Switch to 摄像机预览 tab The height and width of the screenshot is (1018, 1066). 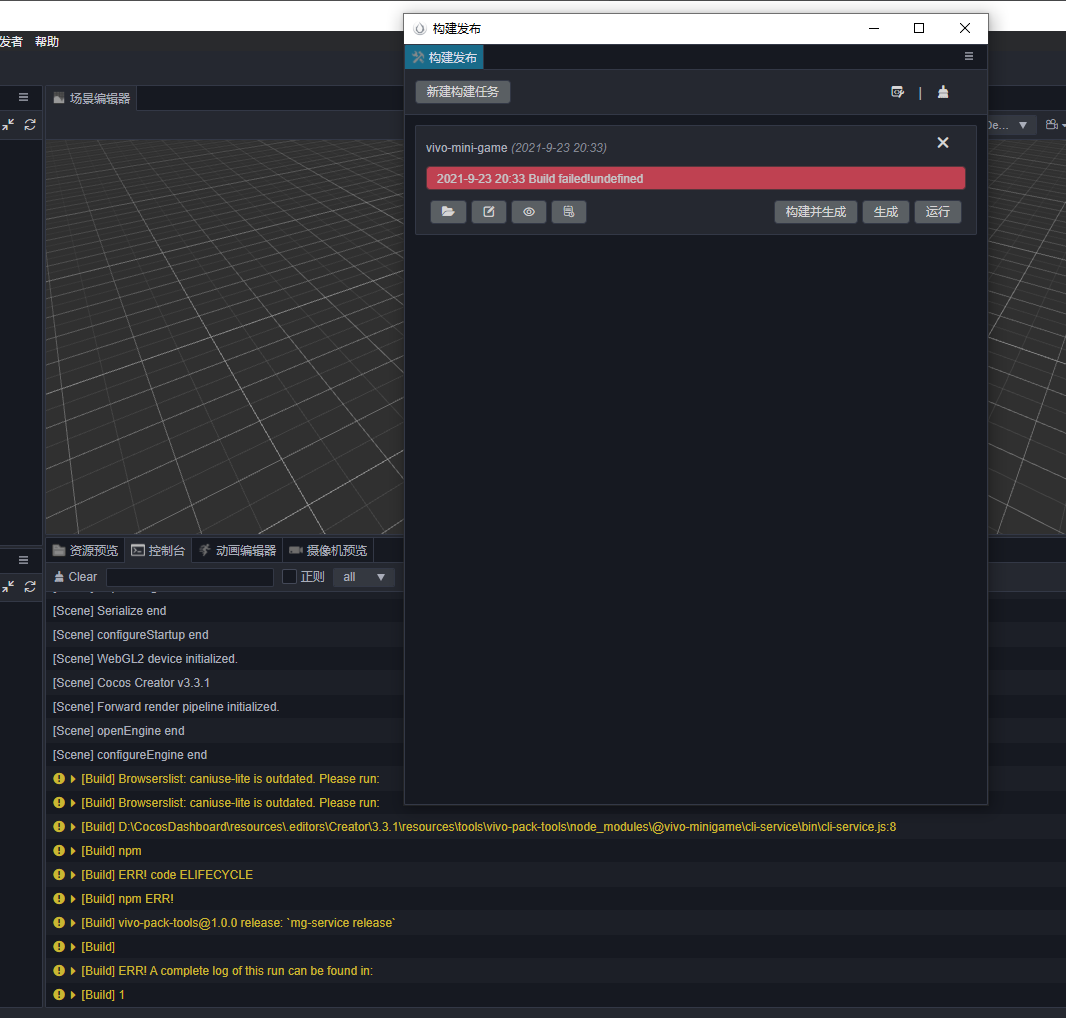pos(328,550)
